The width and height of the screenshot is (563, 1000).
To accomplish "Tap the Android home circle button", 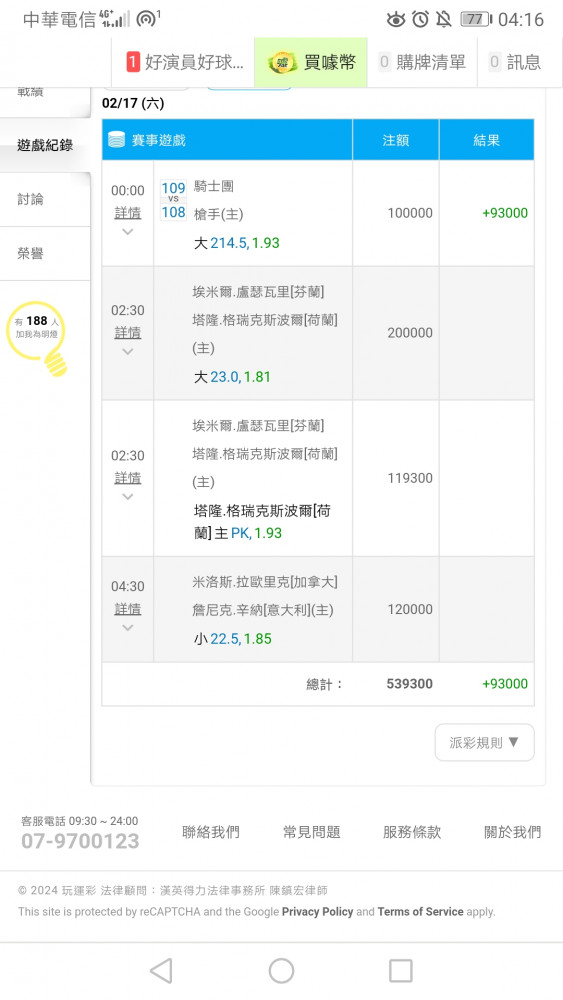I will (281, 971).
